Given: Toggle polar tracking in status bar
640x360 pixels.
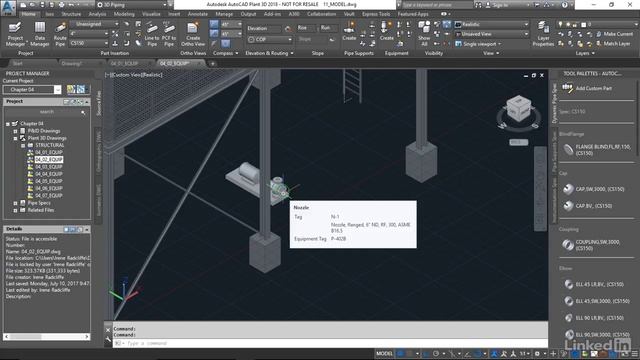Looking at the screenshot, I should tap(436, 354).
